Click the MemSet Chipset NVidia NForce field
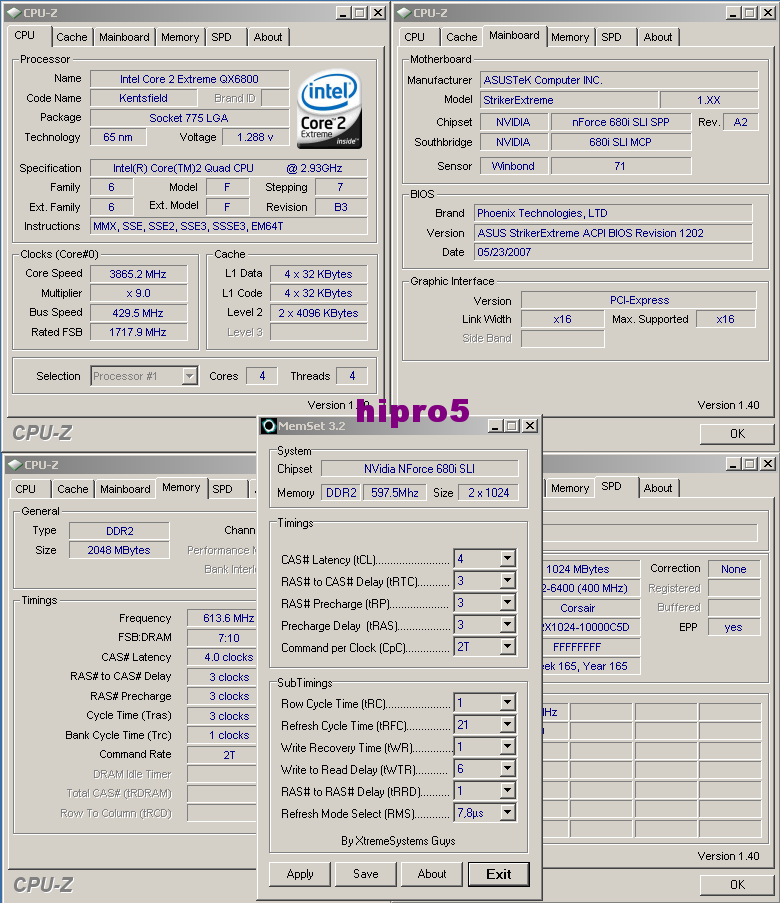The height and width of the screenshot is (903, 780). click(419, 469)
